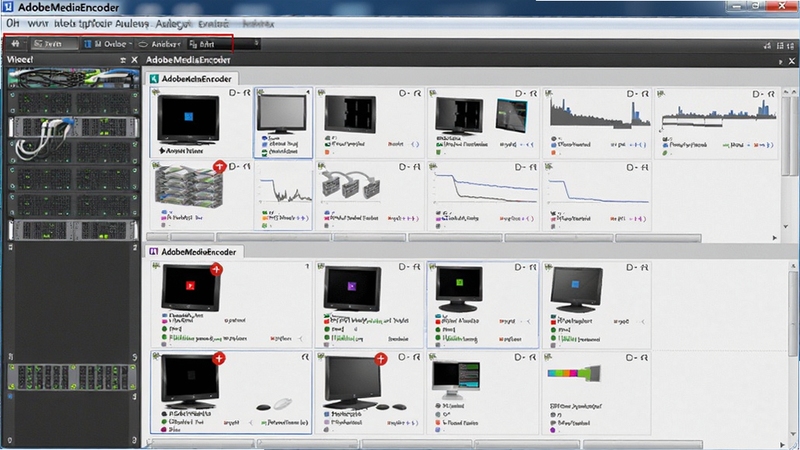Select the upper AdobeMediaEncoder tab with green icon
Viewport: 800px width, 450px height.
click(x=193, y=79)
